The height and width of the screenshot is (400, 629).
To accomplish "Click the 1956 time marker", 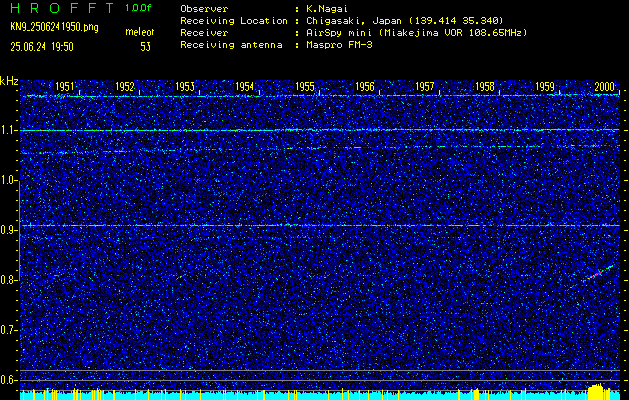I will tap(365, 87).
